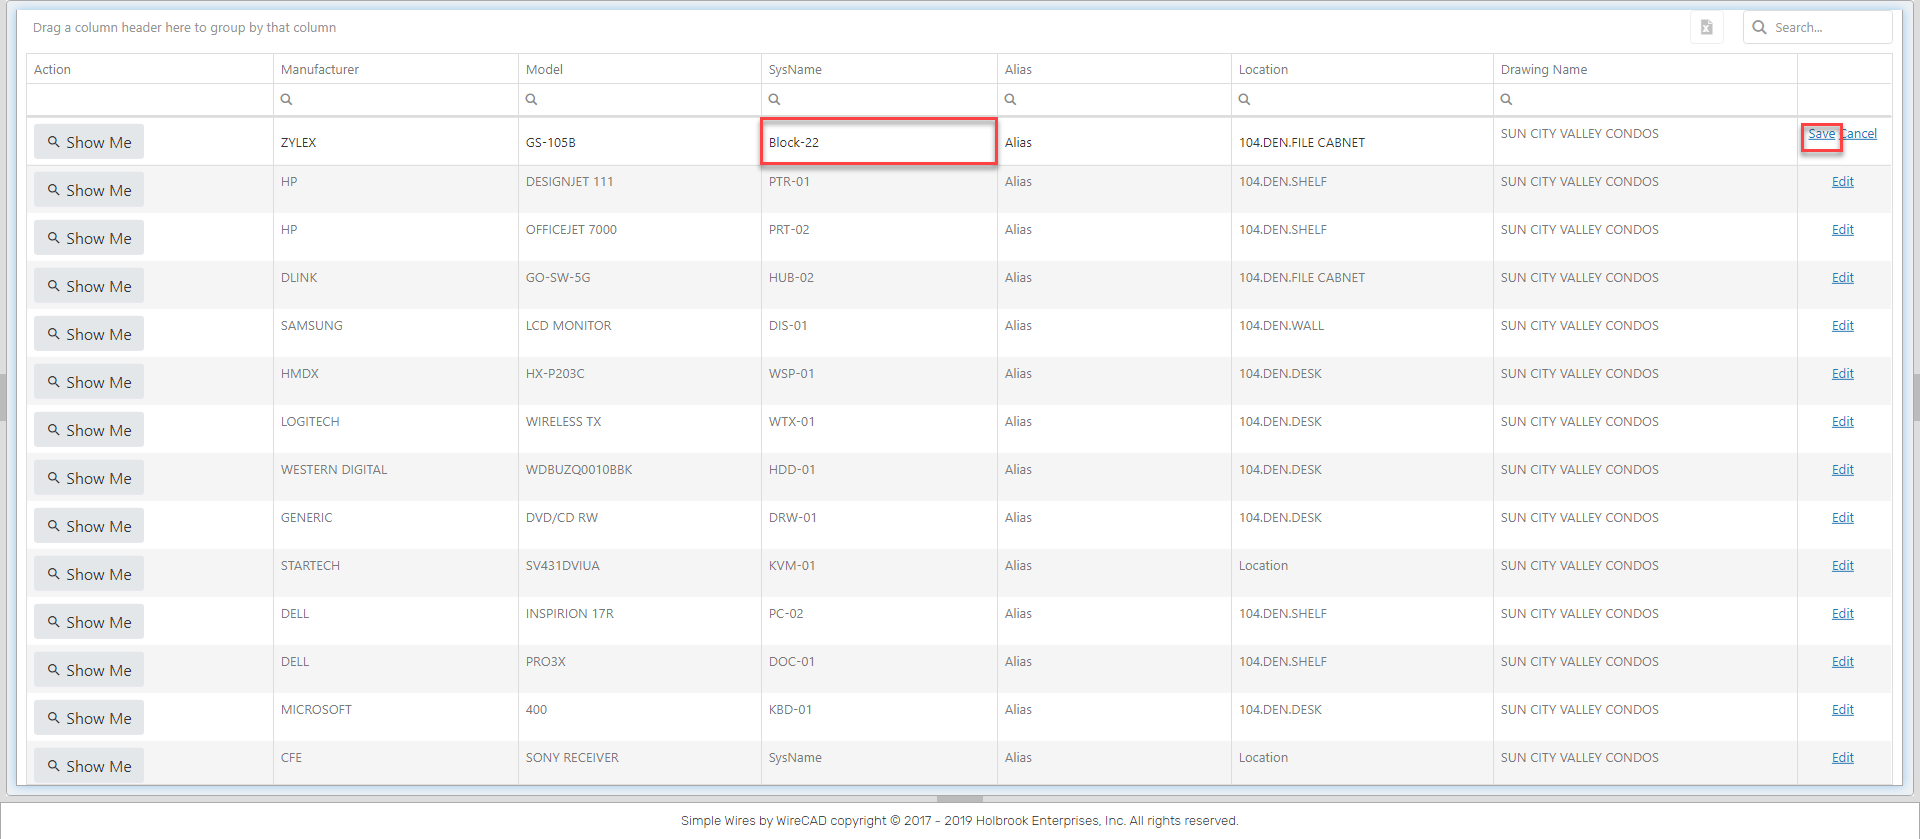Screen dimensions: 1920x839
Task: Edit the WESTERN DIGITAL row
Action: pyautogui.click(x=1842, y=470)
